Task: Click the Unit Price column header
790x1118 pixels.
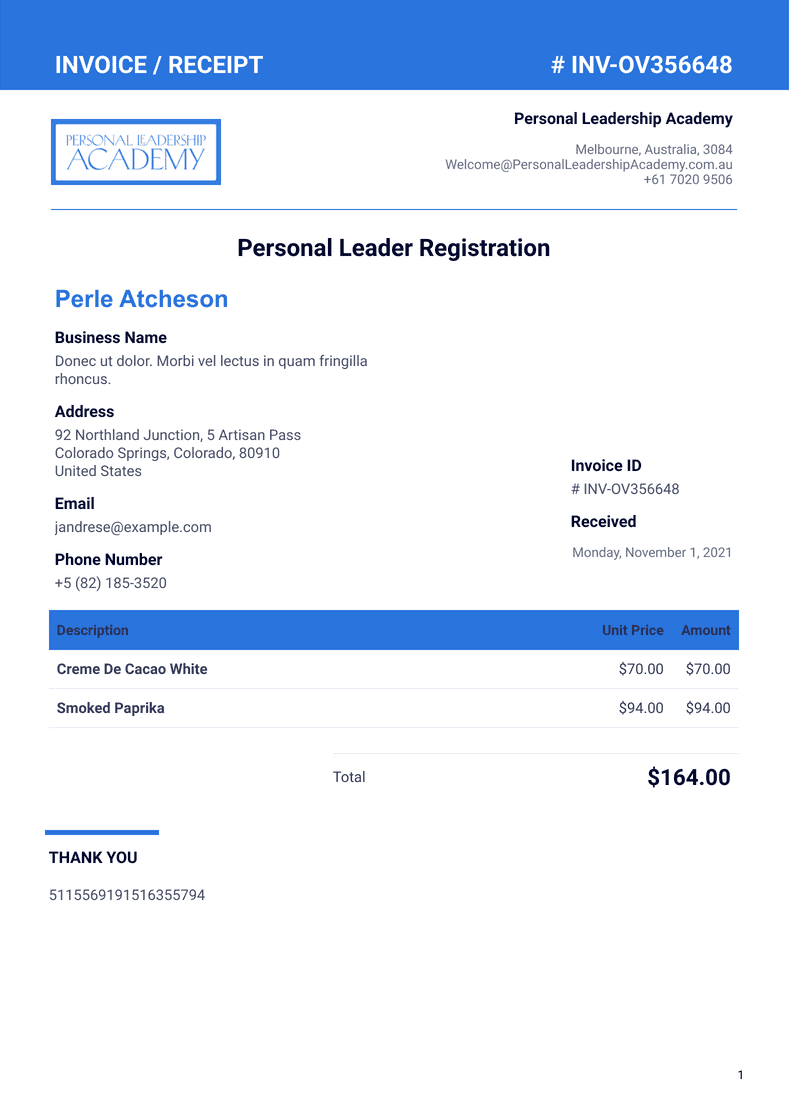Action: [x=632, y=630]
